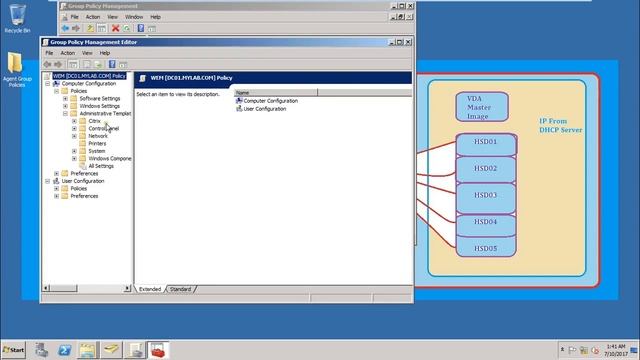The width and height of the screenshot is (640, 360).
Task: Select the Printers folder in the tree
Action: [x=97, y=144]
